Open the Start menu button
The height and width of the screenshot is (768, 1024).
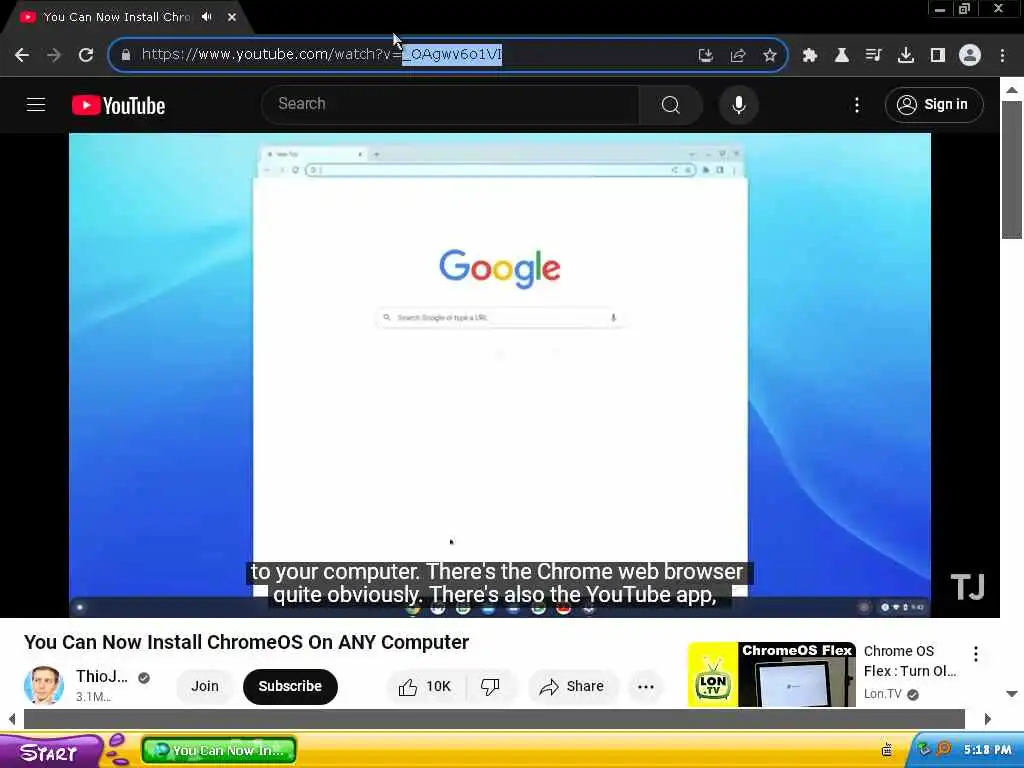coord(49,752)
